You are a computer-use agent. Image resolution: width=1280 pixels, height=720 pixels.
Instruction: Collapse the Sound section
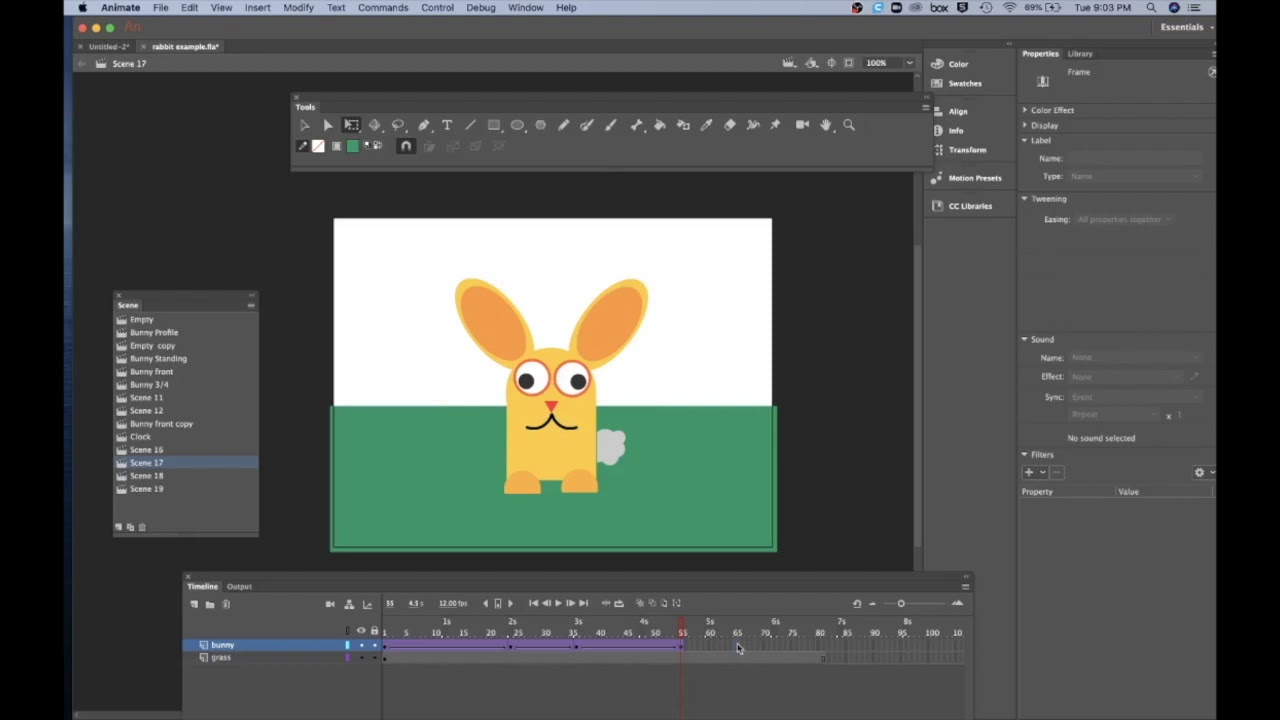(x=1024, y=339)
